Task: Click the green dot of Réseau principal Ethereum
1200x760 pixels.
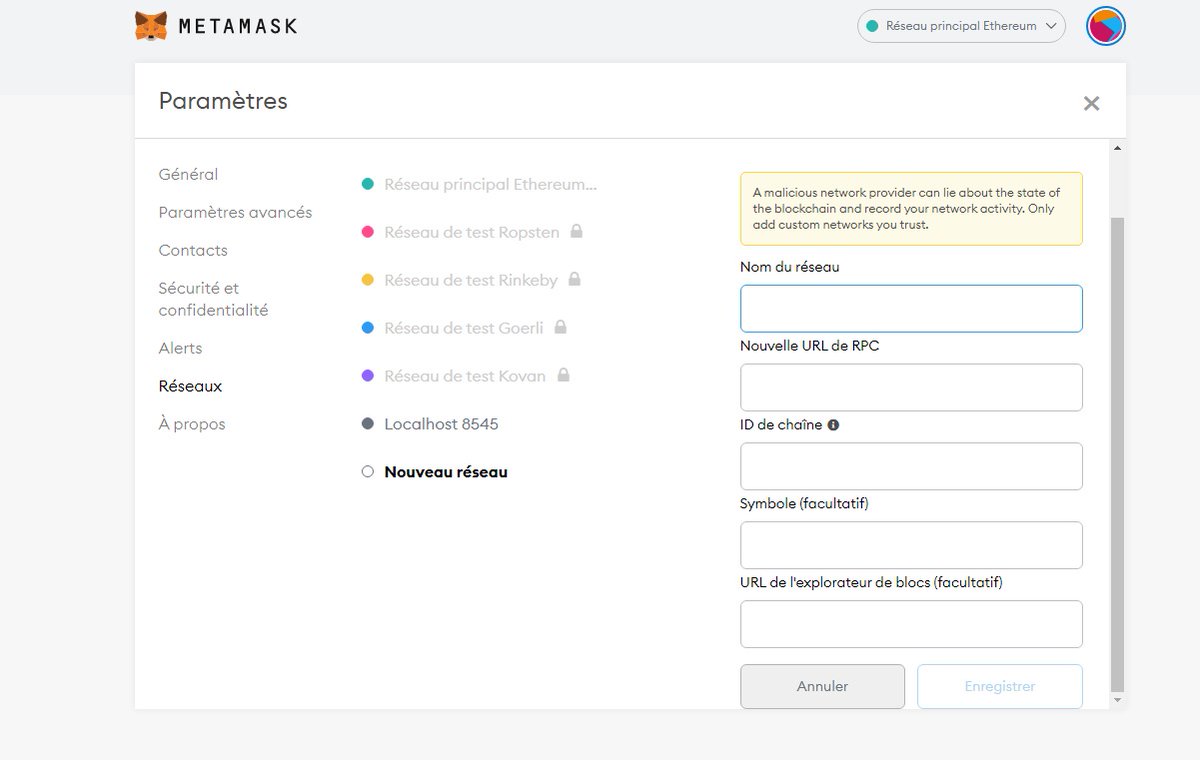Action: coord(367,184)
